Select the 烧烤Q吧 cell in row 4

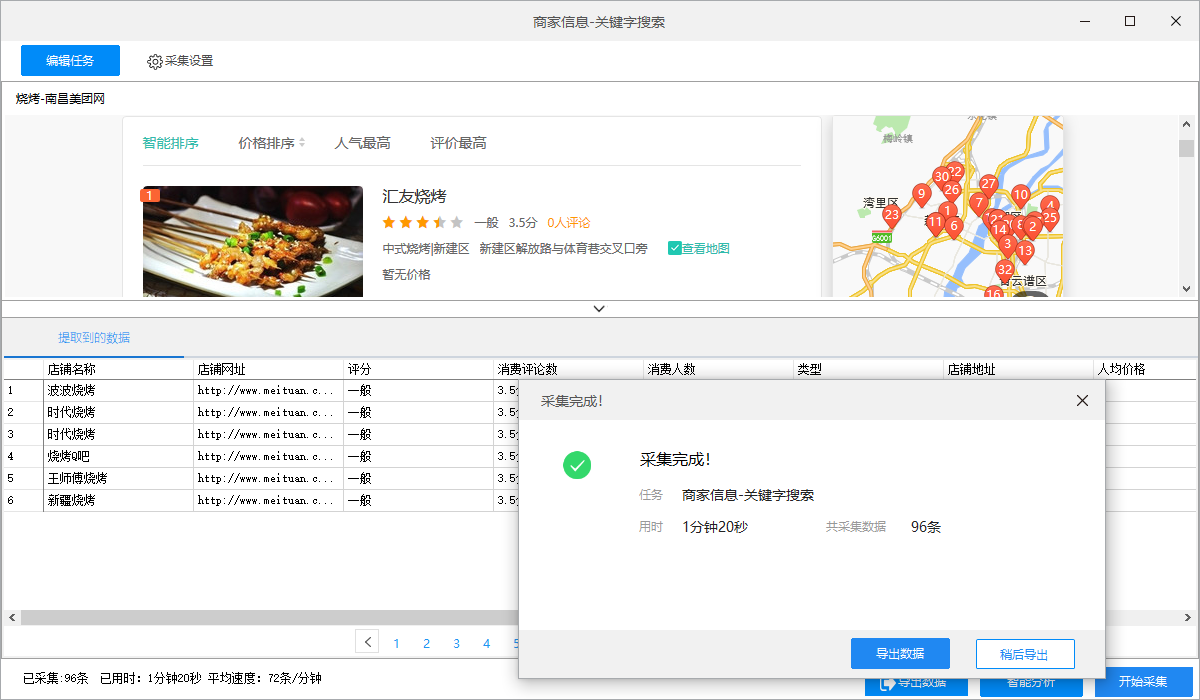pyautogui.click(x=119, y=456)
